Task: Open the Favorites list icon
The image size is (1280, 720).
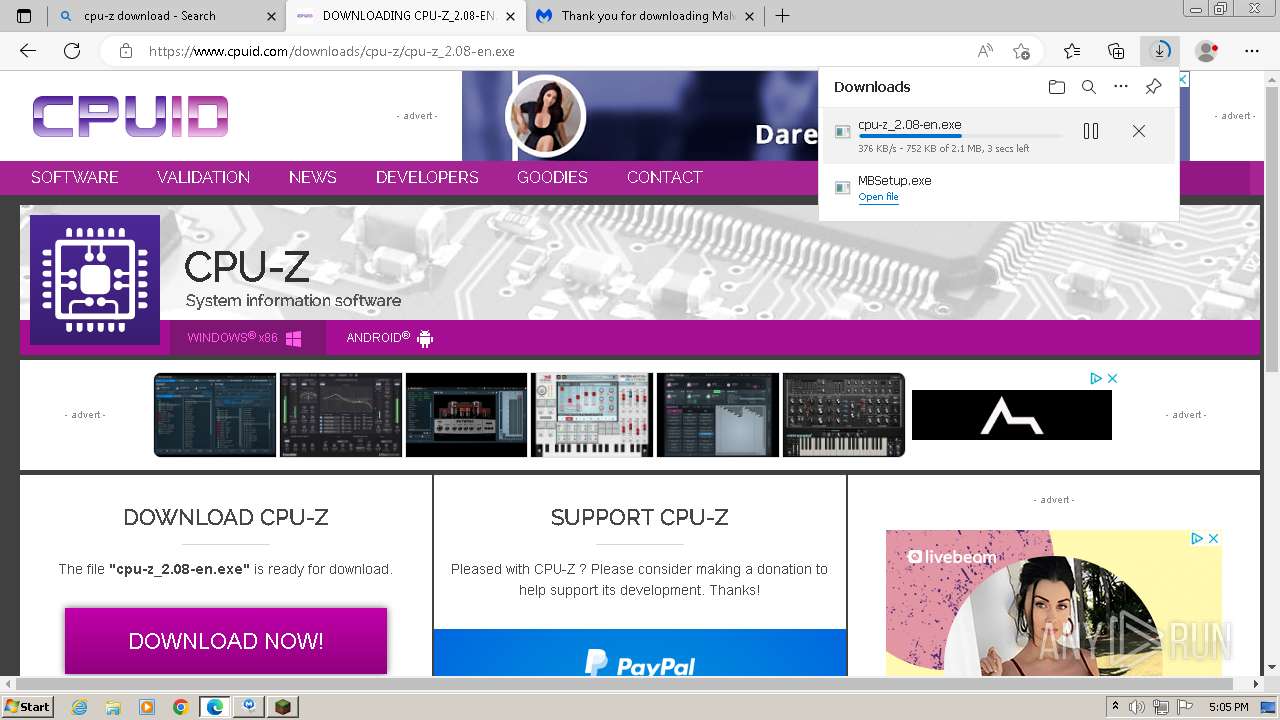Action: 1072,51
